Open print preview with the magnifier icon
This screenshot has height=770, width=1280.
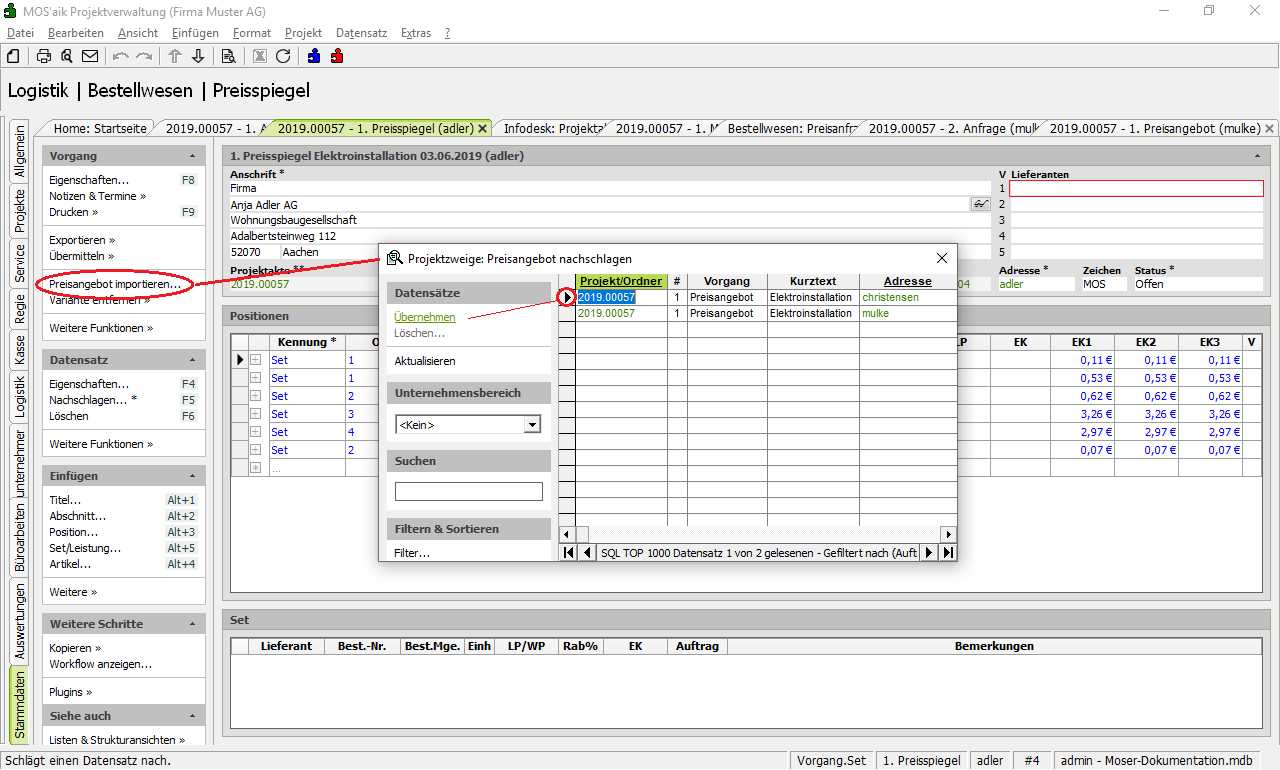[x=67, y=56]
